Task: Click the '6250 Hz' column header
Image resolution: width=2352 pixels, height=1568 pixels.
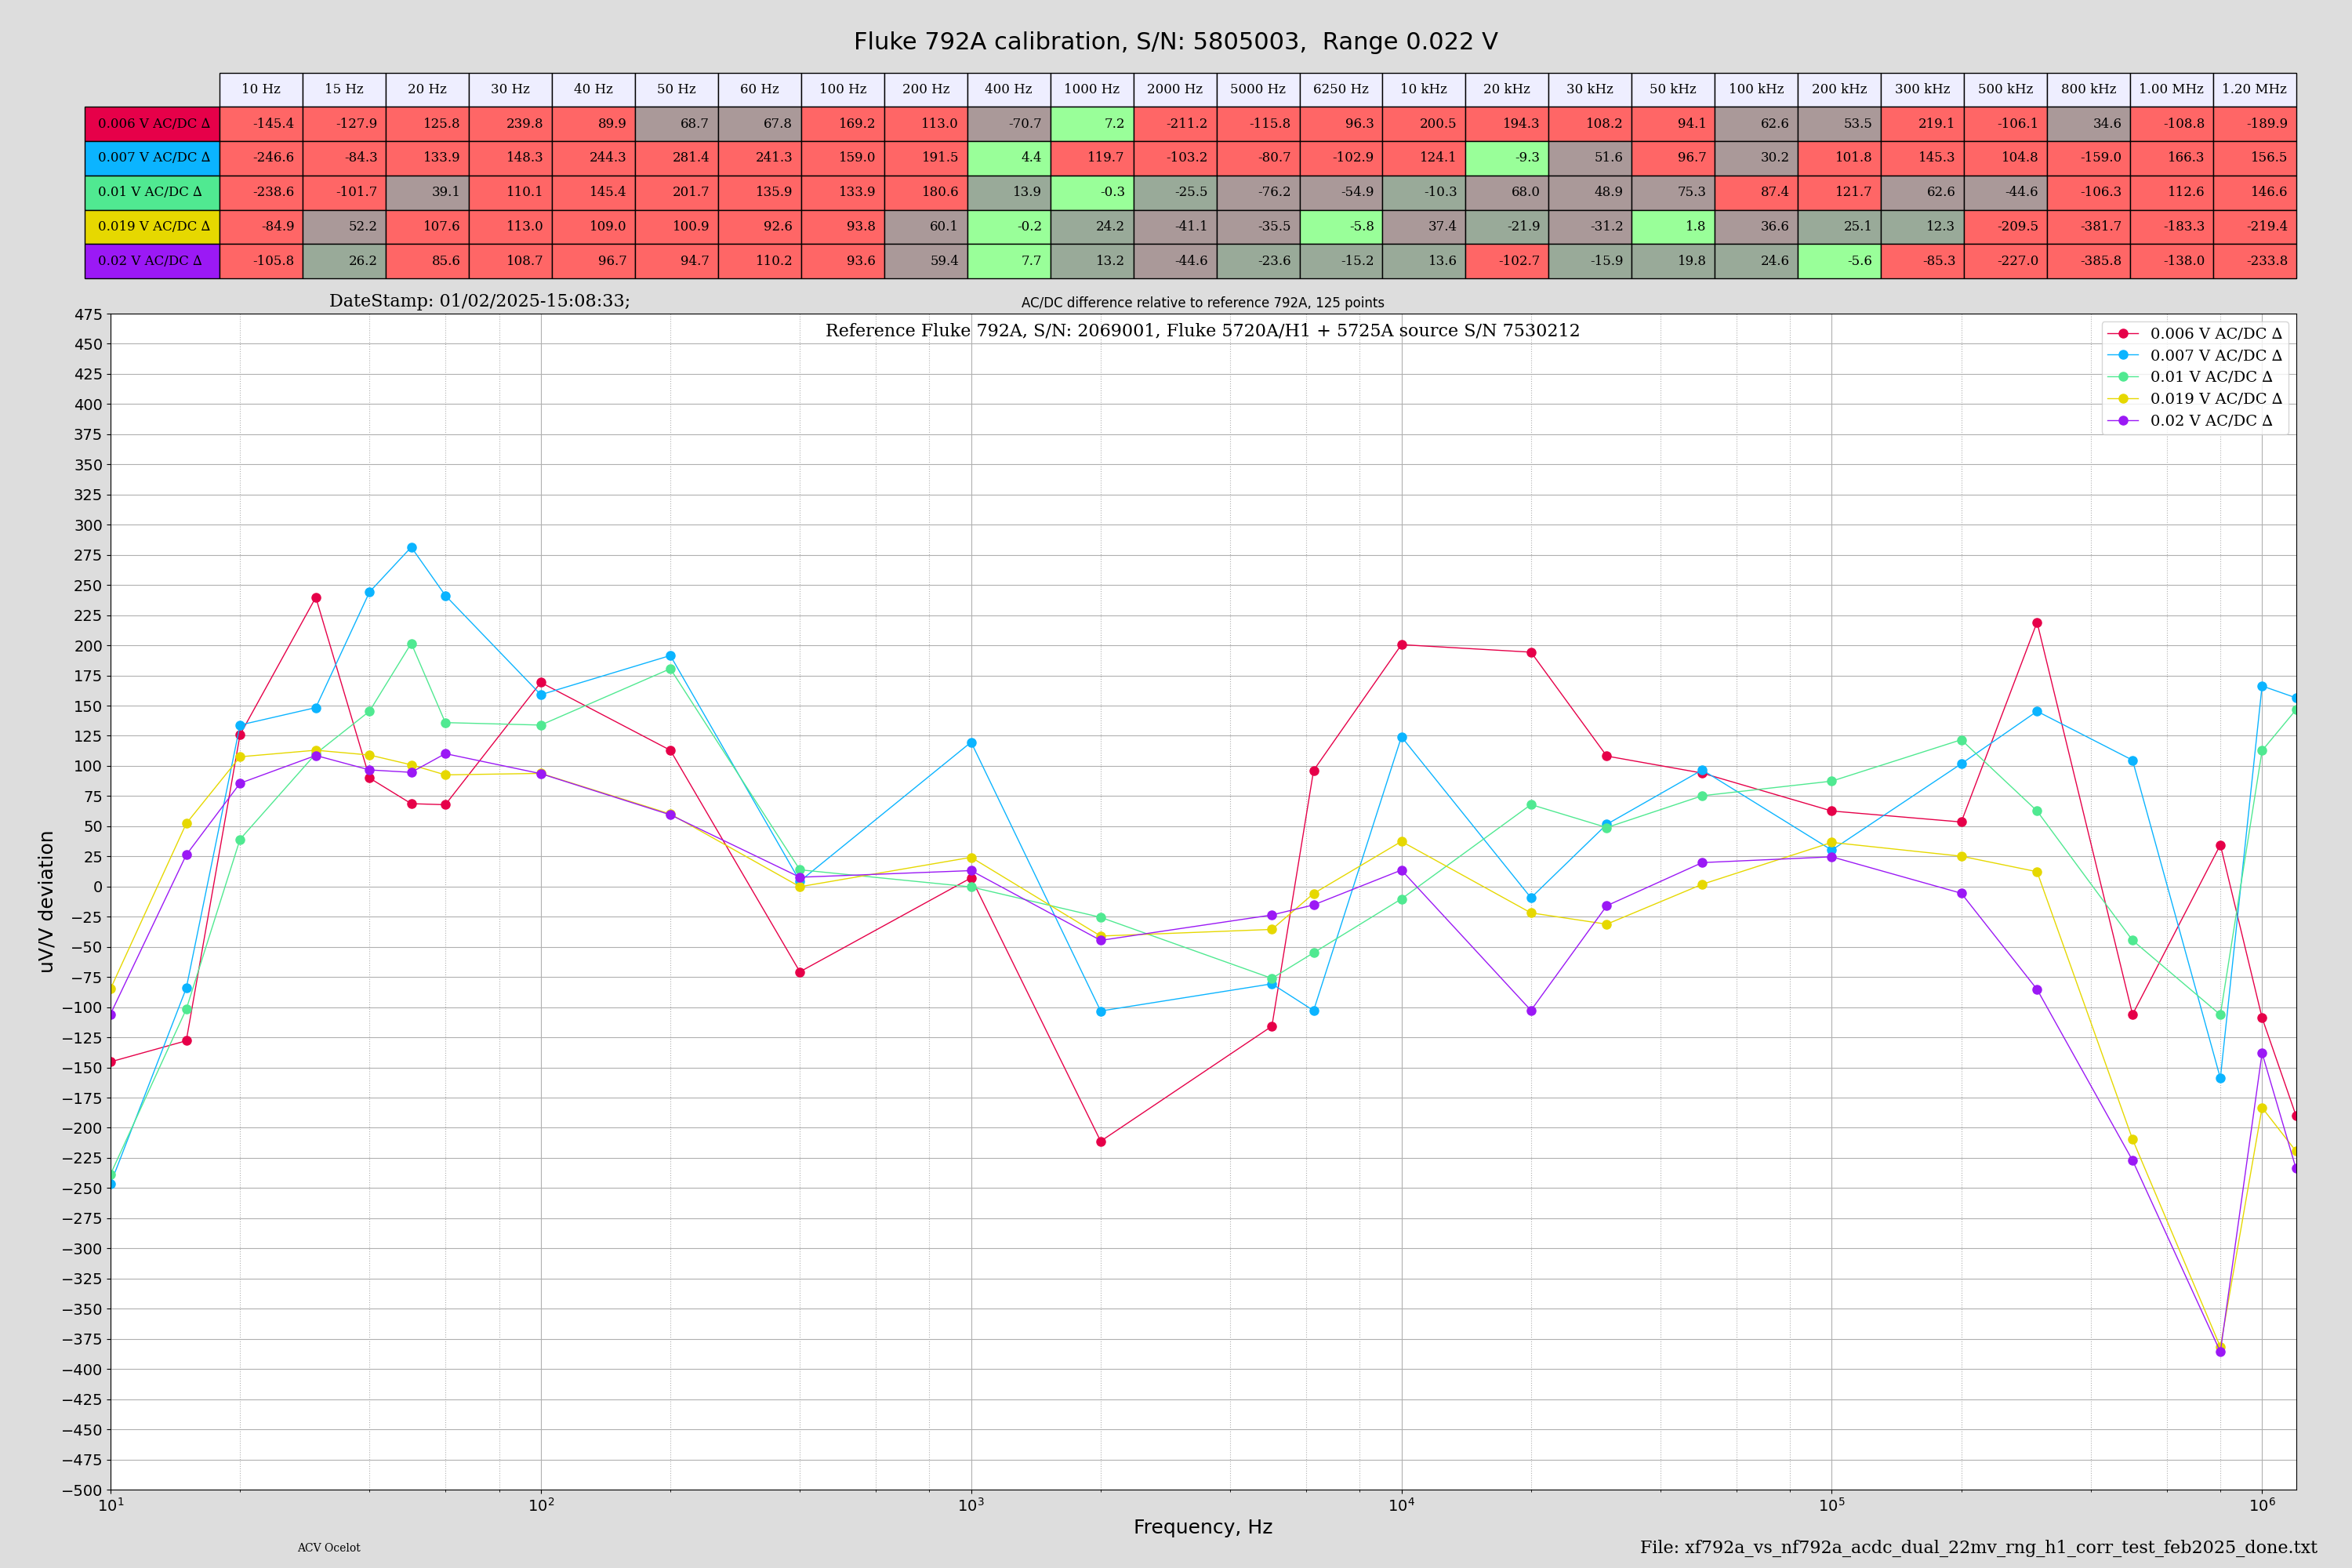Action: [1341, 90]
